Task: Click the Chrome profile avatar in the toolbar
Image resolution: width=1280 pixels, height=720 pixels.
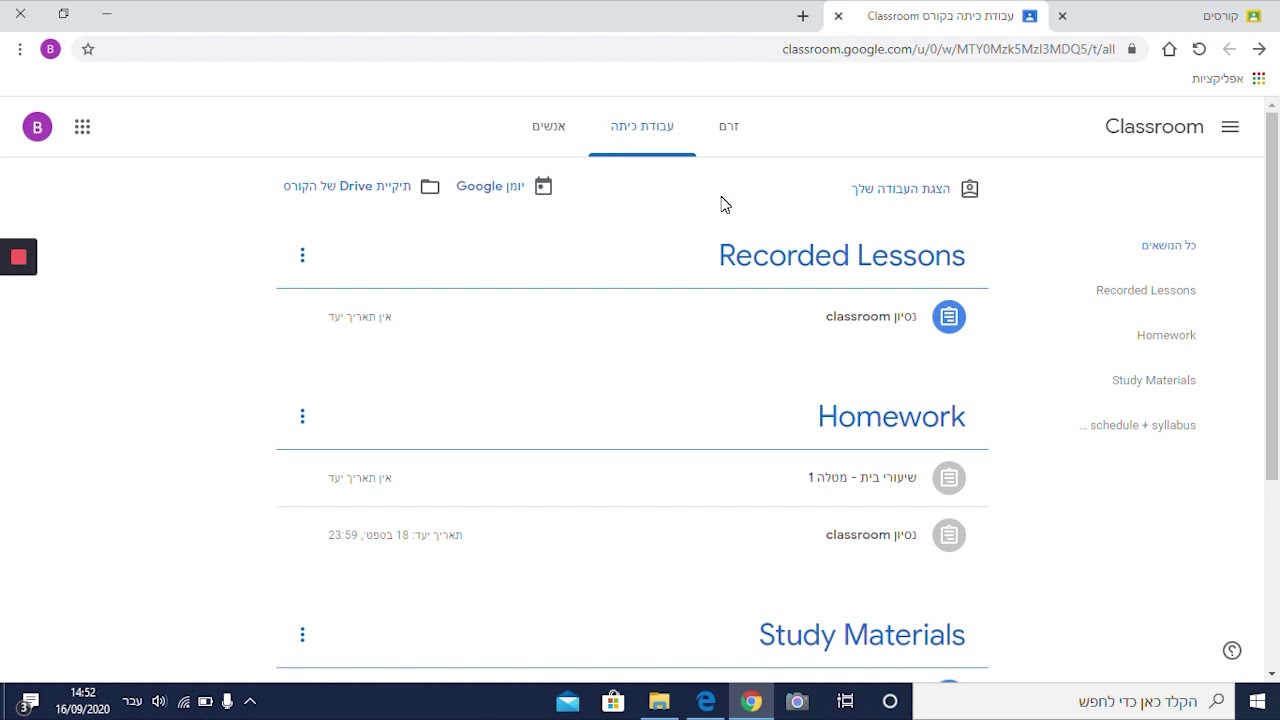Action: 50,49
